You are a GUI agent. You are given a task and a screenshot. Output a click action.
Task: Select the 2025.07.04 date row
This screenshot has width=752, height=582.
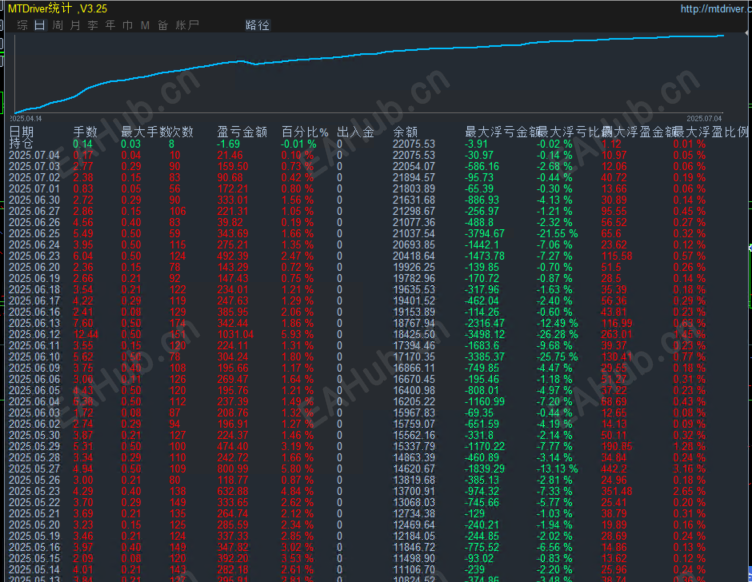click(x=34, y=155)
